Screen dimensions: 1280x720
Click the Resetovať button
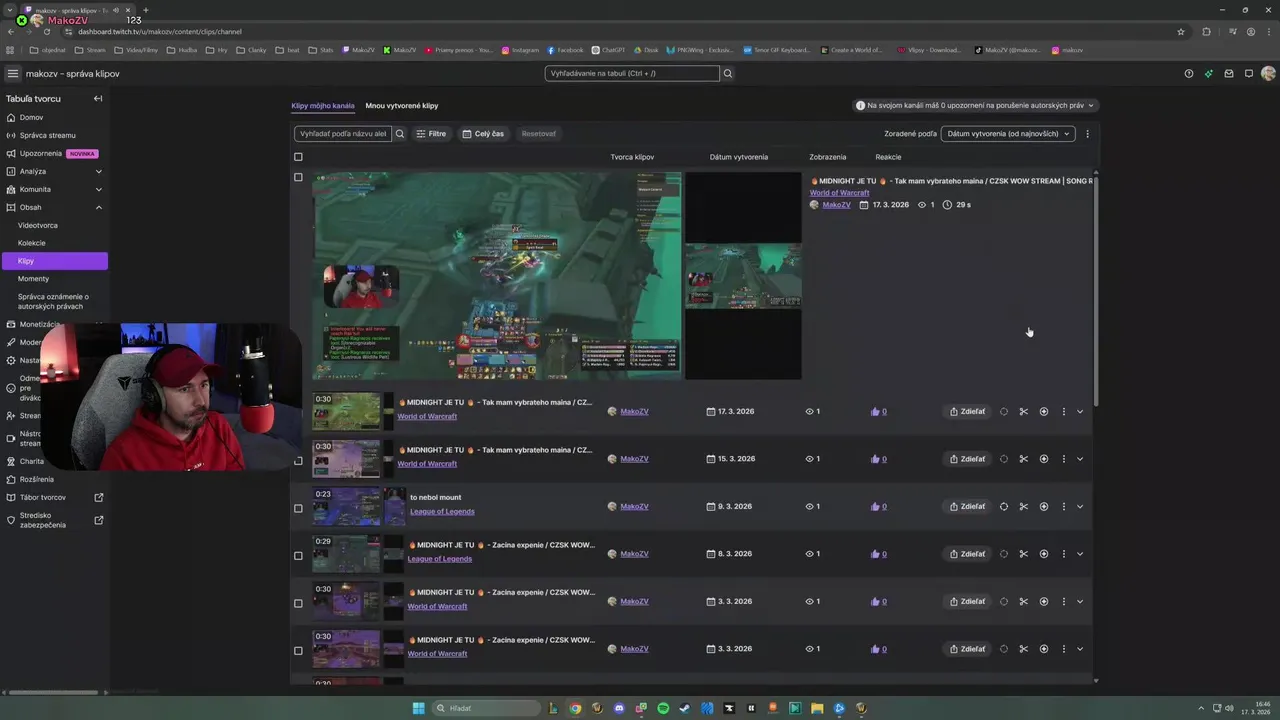tap(539, 133)
